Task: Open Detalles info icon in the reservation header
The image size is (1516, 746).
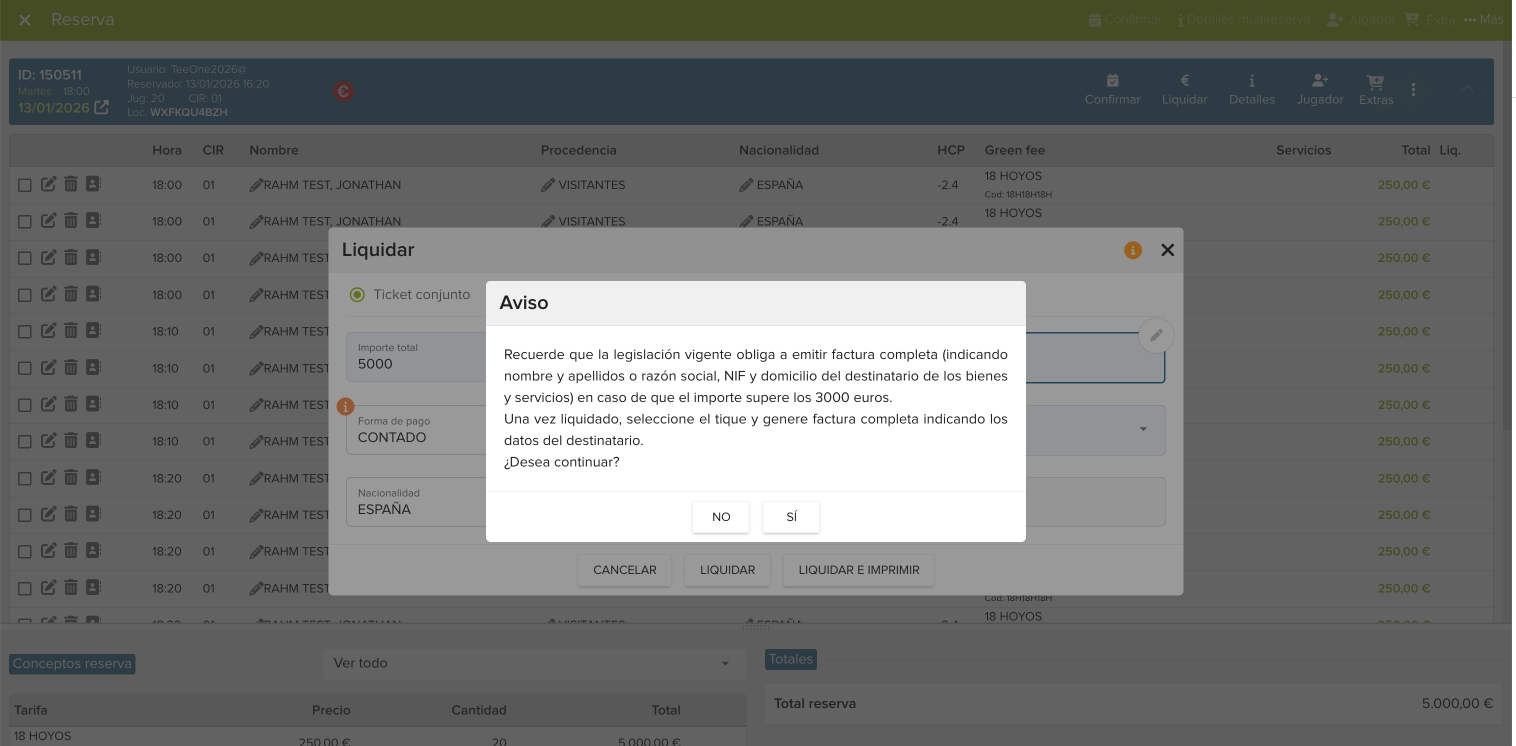Action: pos(1252,81)
